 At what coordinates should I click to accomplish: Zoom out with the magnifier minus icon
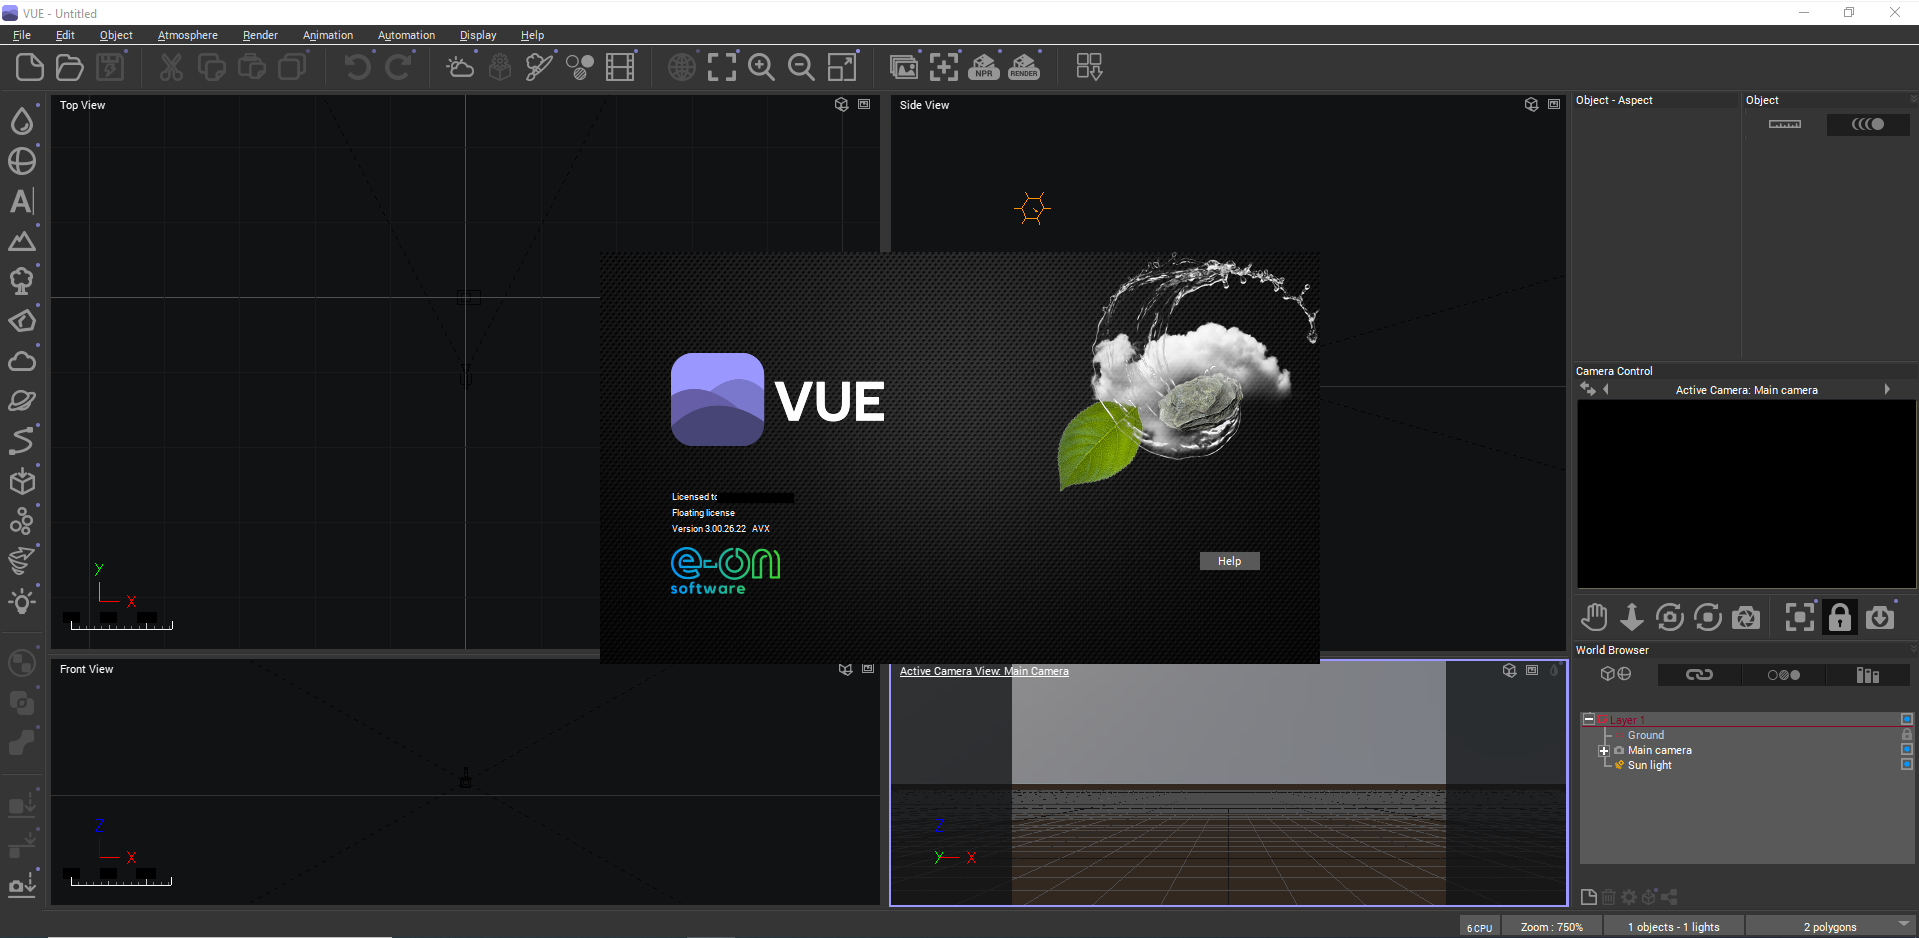(x=802, y=67)
